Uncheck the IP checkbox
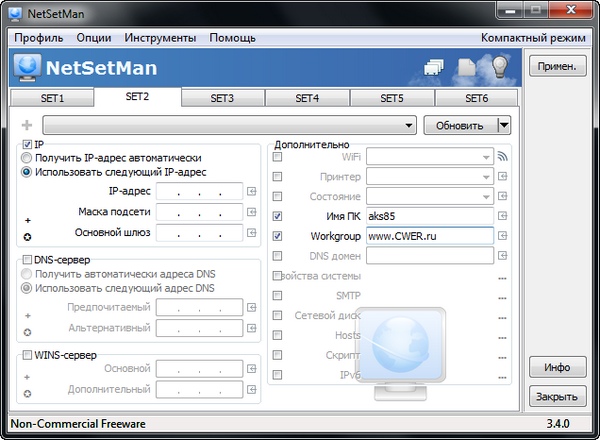 [x=27, y=144]
